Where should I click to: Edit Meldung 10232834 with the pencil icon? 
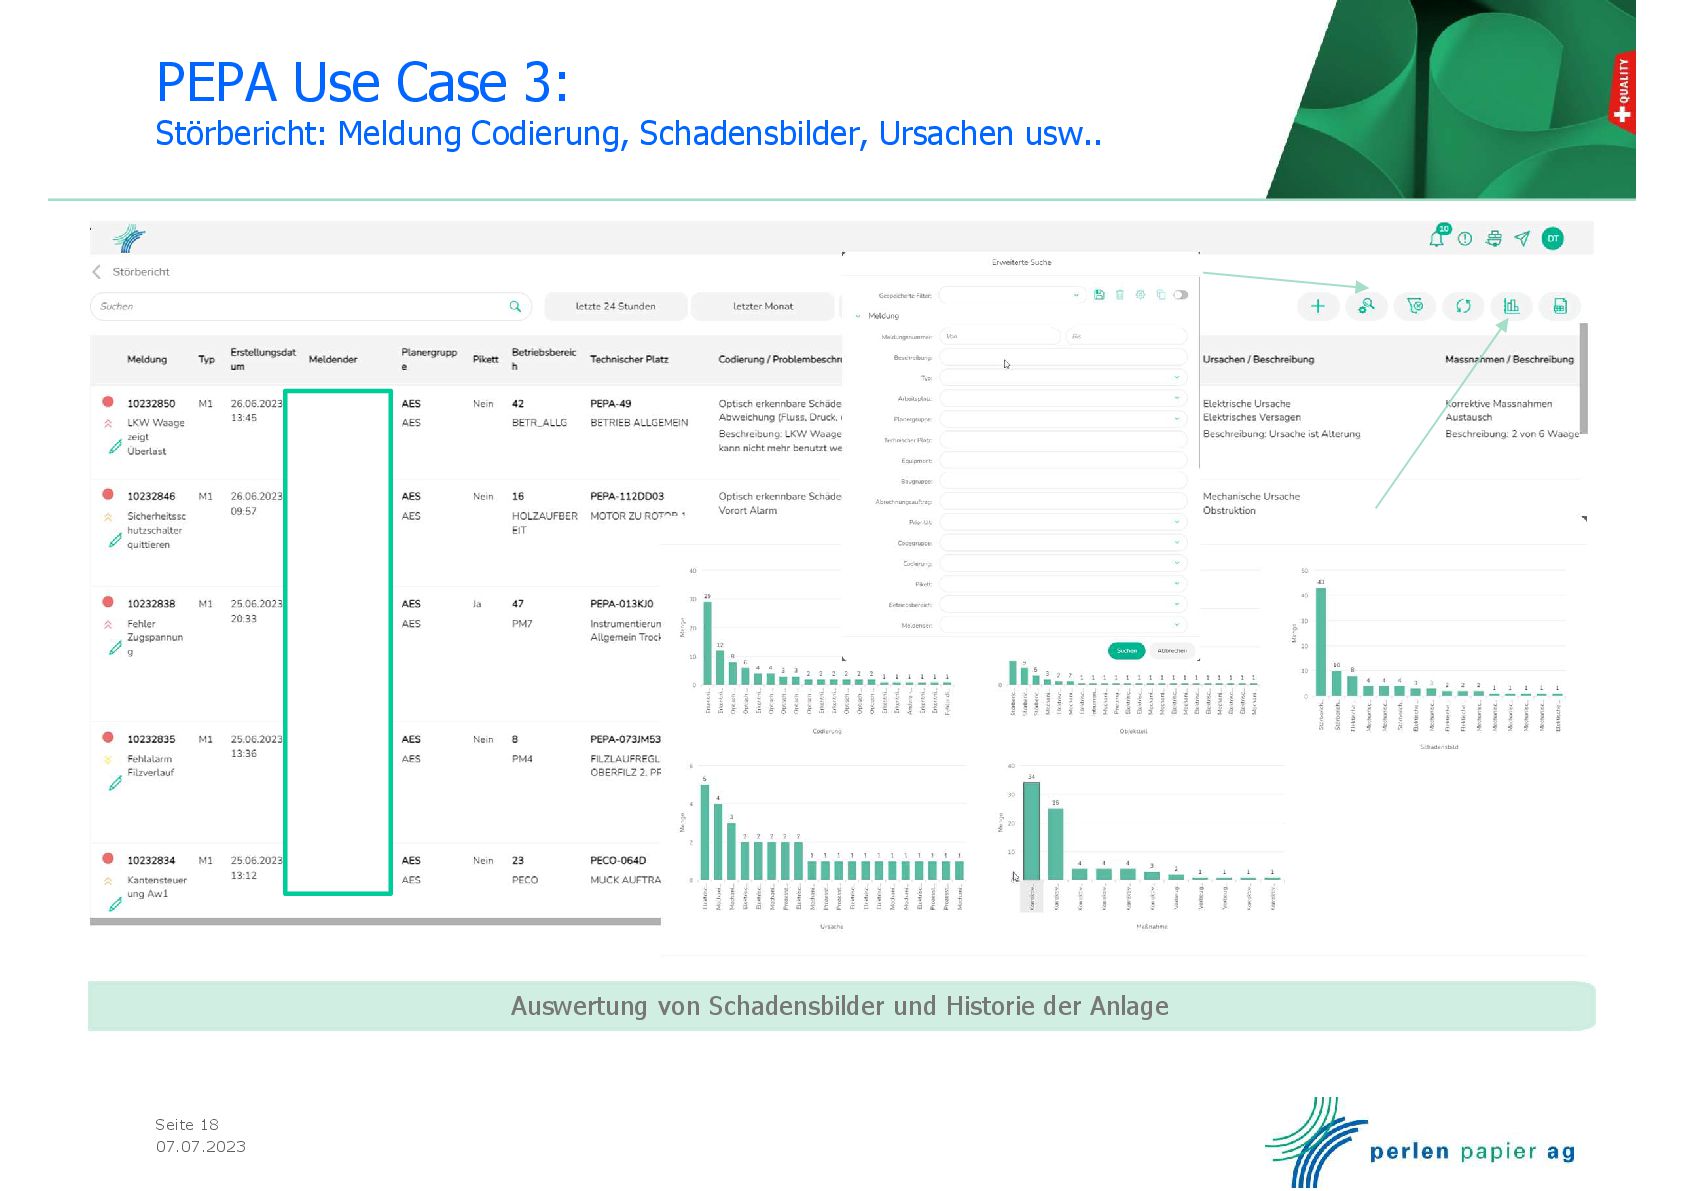[114, 904]
